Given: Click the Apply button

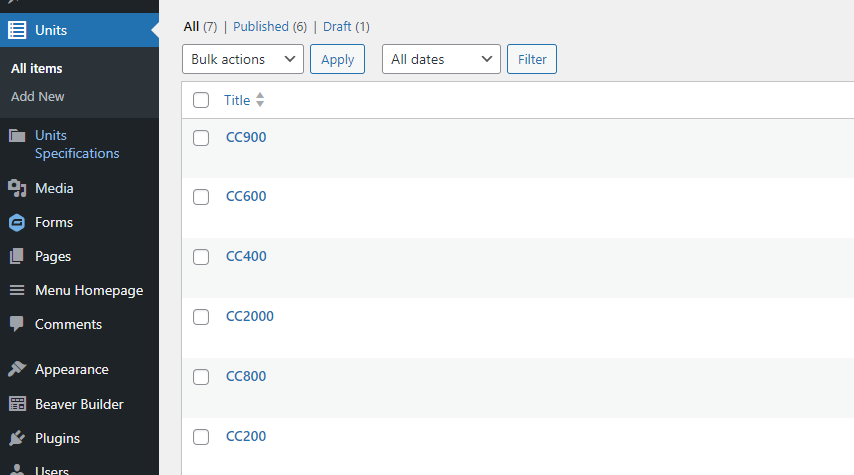Looking at the screenshot, I should point(338,59).
